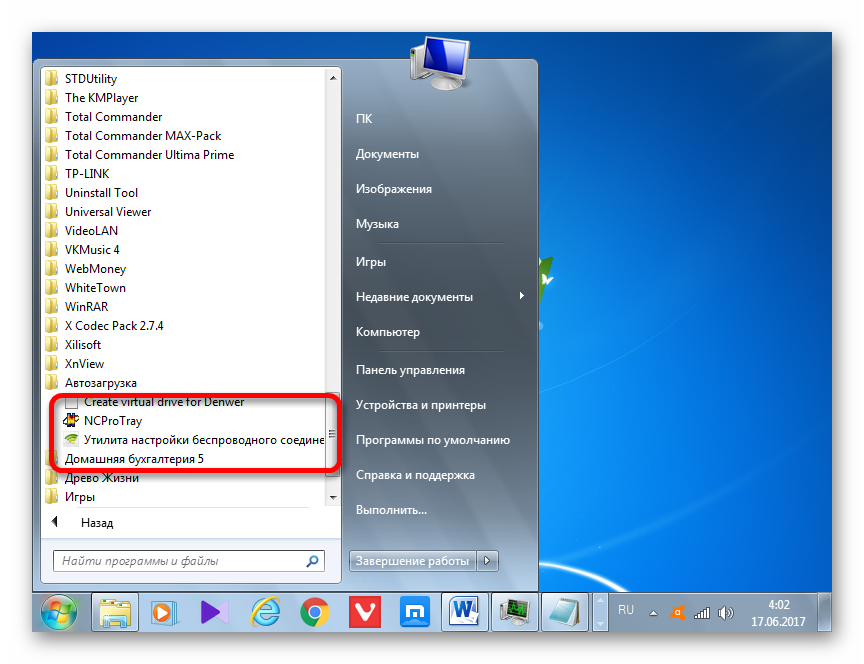
Task: Open Create virtual drive for Denwer
Action: [x=154, y=402]
